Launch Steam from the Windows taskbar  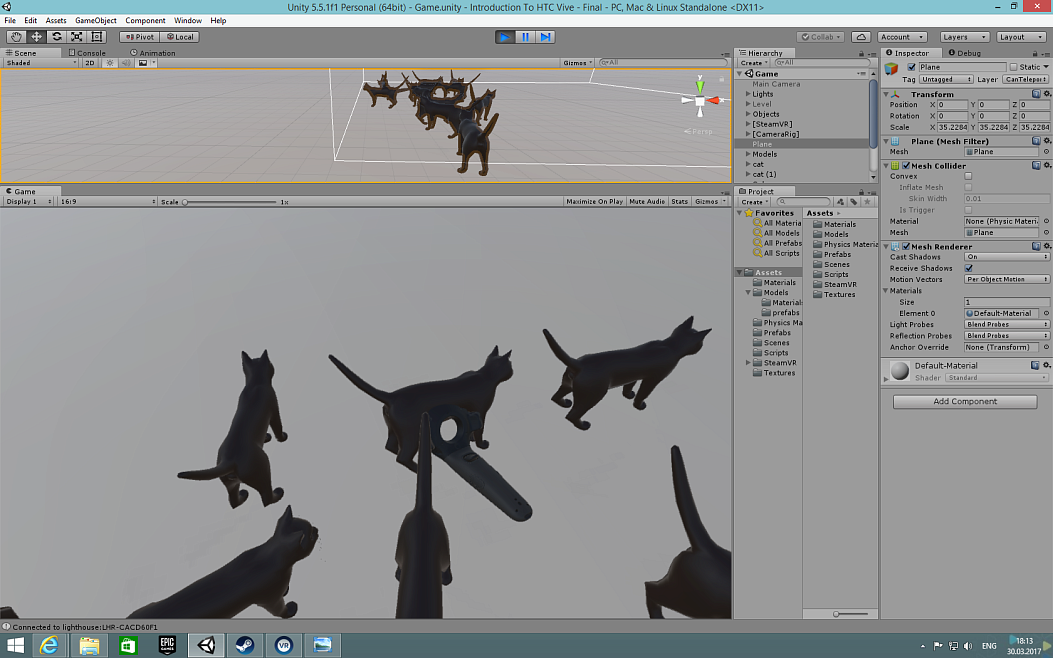pyautogui.click(x=243, y=646)
